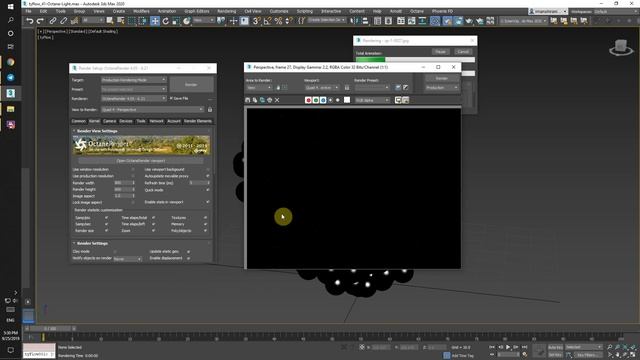Open the Viewport dropdown in frame window
The width and height of the screenshot is (640, 360).
(322, 88)
